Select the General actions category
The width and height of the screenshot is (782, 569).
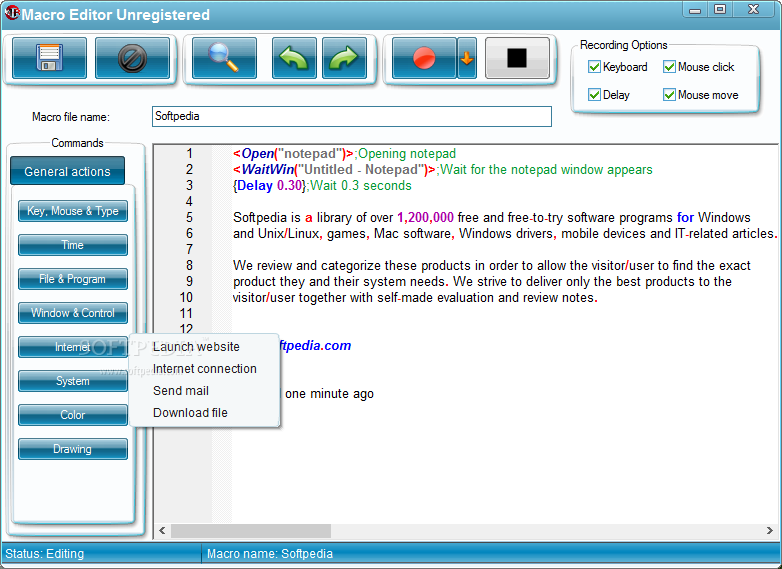67,171
